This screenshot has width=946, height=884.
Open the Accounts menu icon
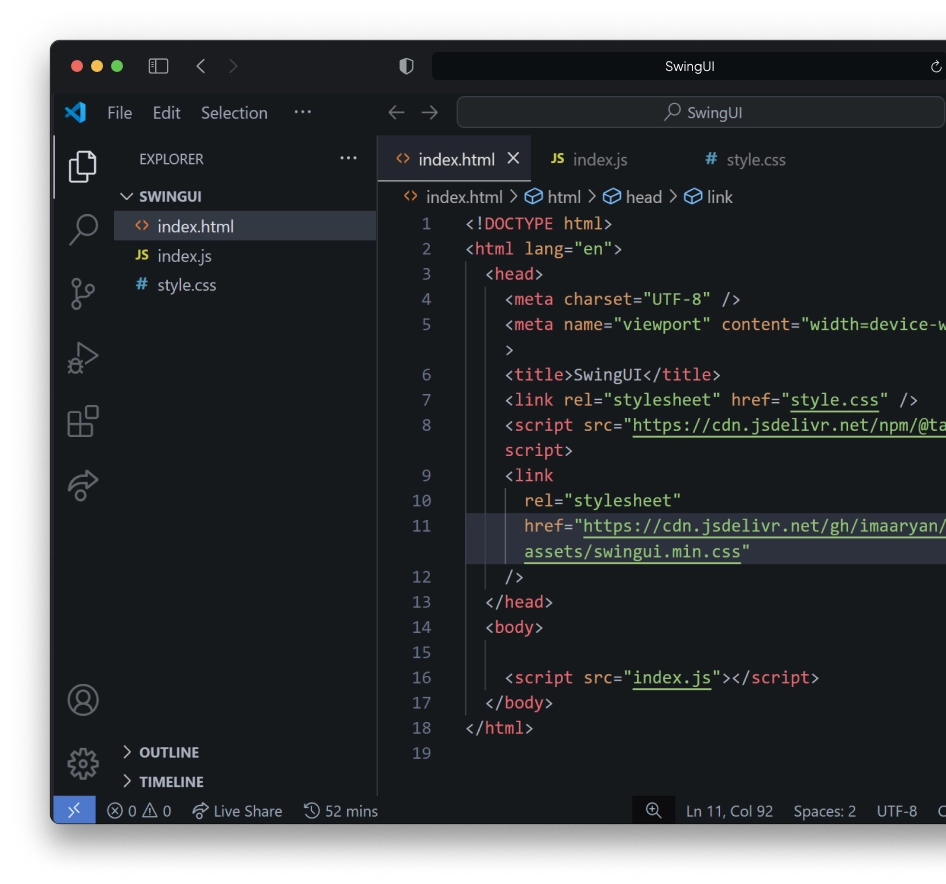83,700
